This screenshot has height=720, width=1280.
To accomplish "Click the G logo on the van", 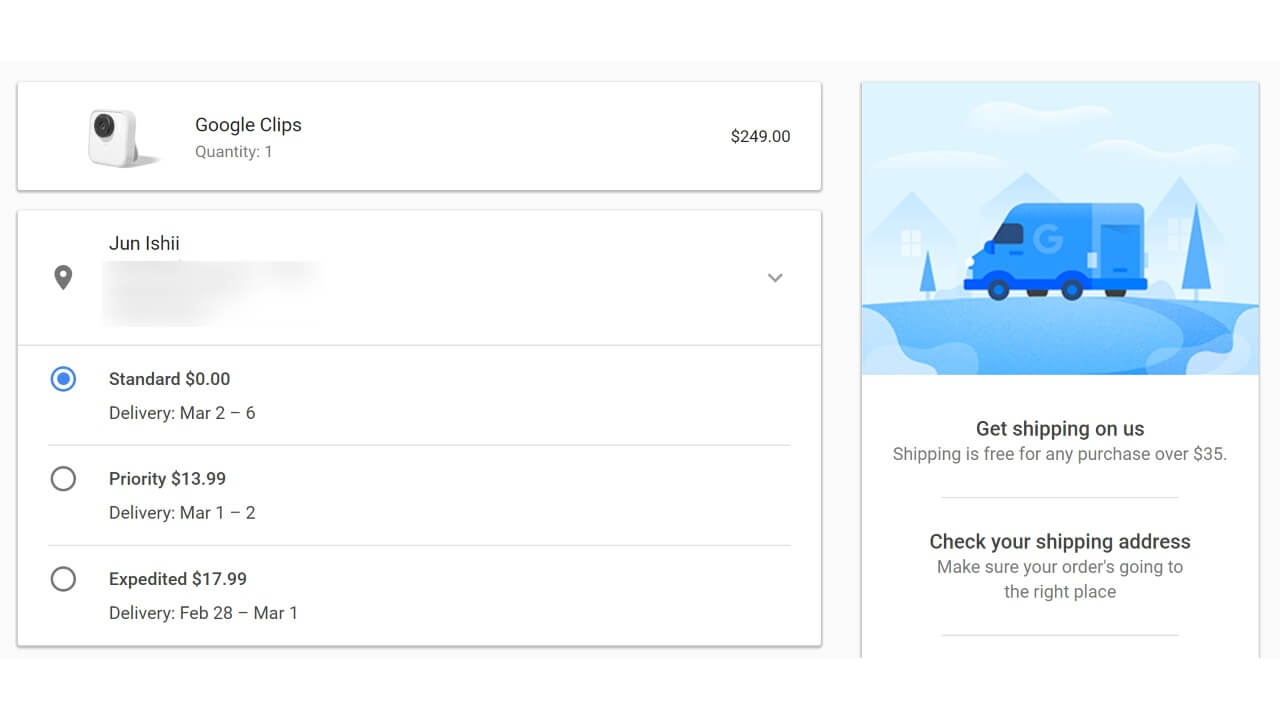I will coord(1047,239).
